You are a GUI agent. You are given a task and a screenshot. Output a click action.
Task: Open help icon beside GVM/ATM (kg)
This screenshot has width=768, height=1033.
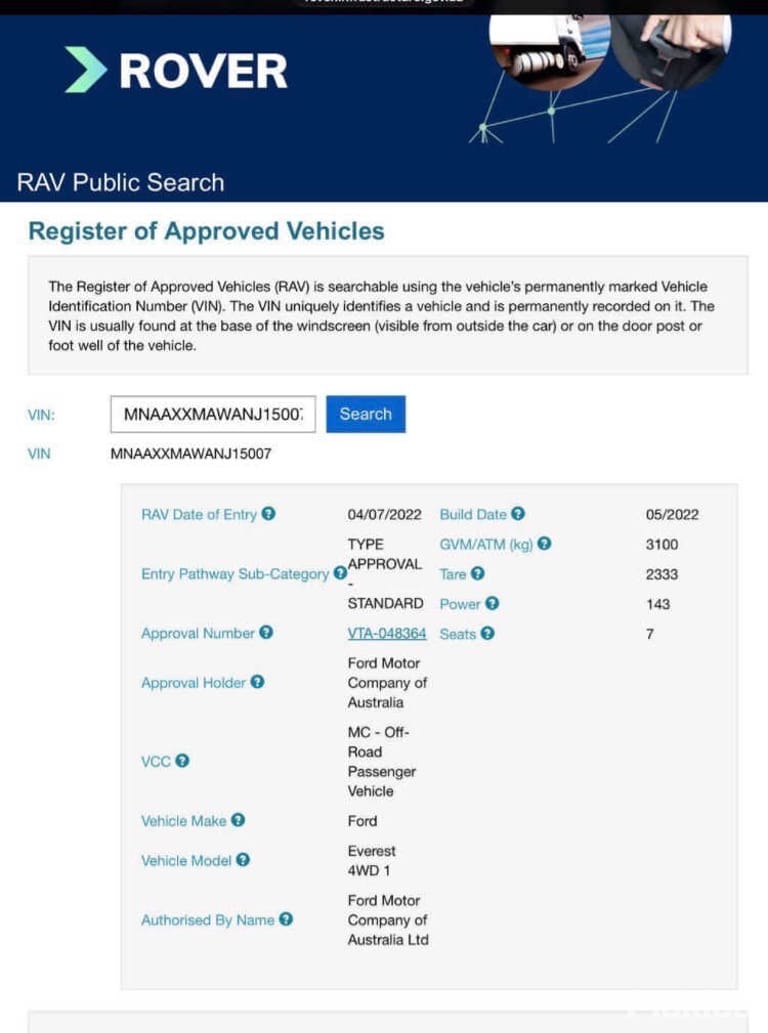pos(544,544)
